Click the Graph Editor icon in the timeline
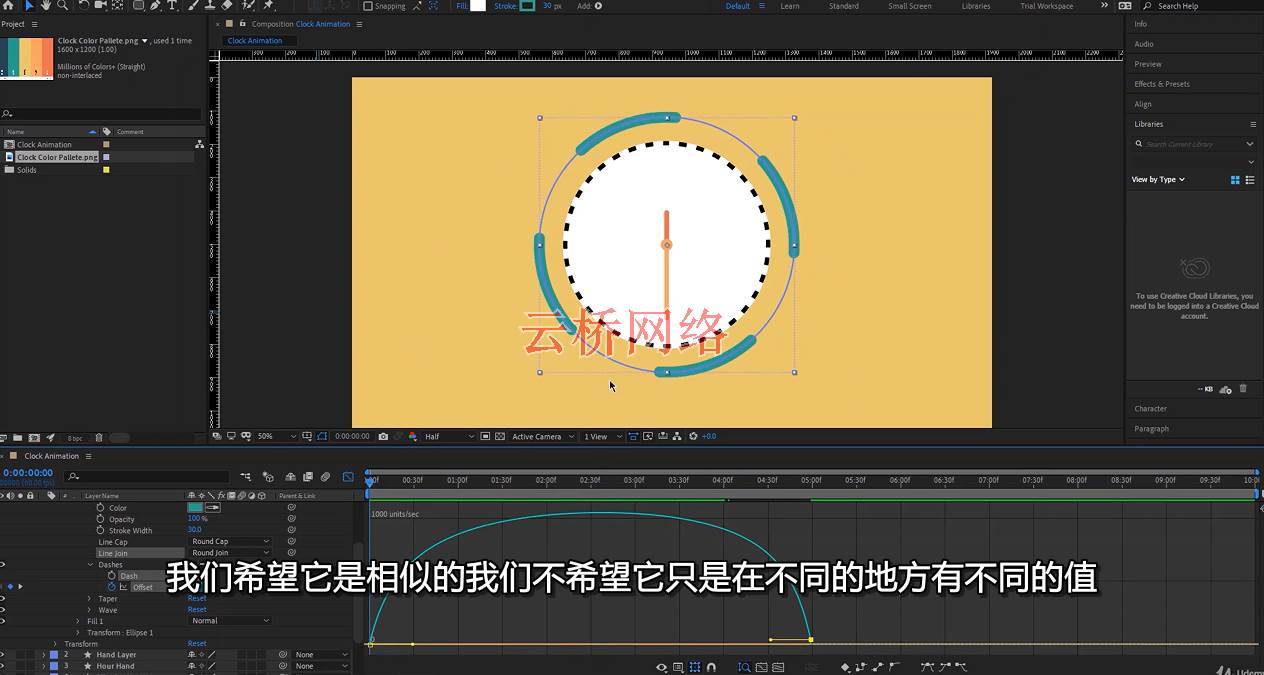This screenshot has width=1264, height=675. (x=348, y=477)
